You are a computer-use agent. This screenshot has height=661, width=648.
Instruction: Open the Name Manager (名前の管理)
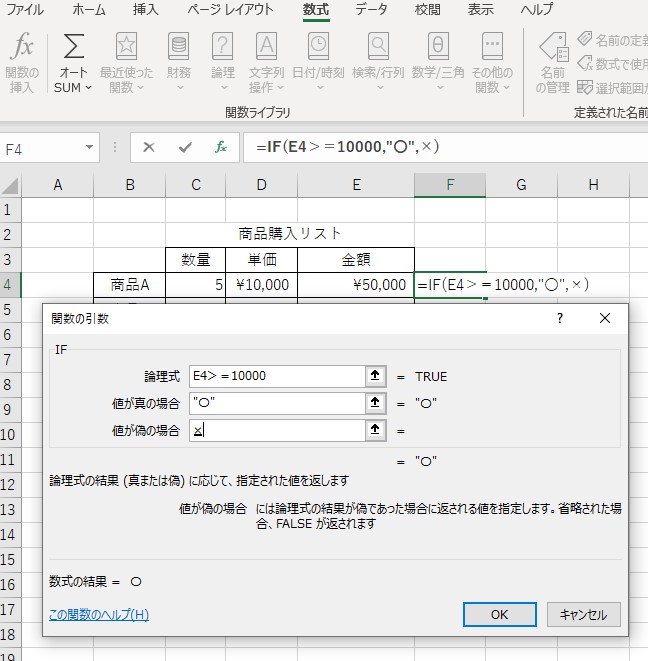coord(553,61)
